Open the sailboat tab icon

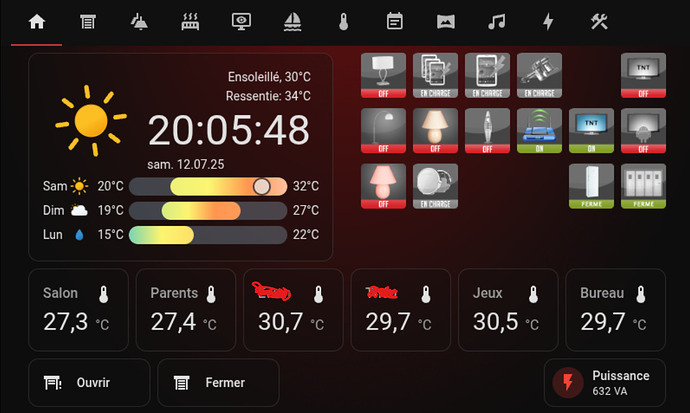point(293,22)
